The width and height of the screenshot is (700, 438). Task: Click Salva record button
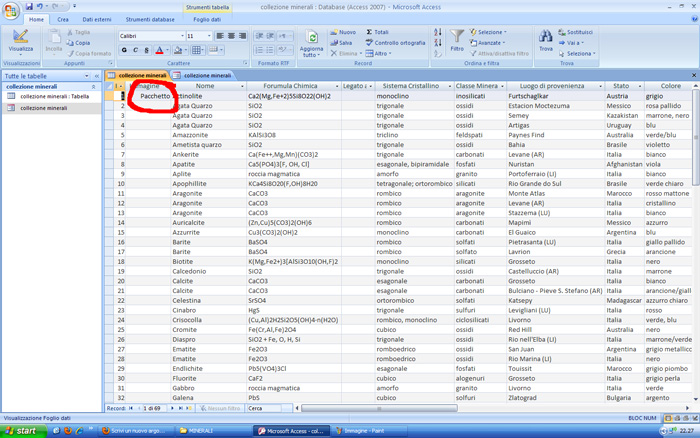coord(341,43)
